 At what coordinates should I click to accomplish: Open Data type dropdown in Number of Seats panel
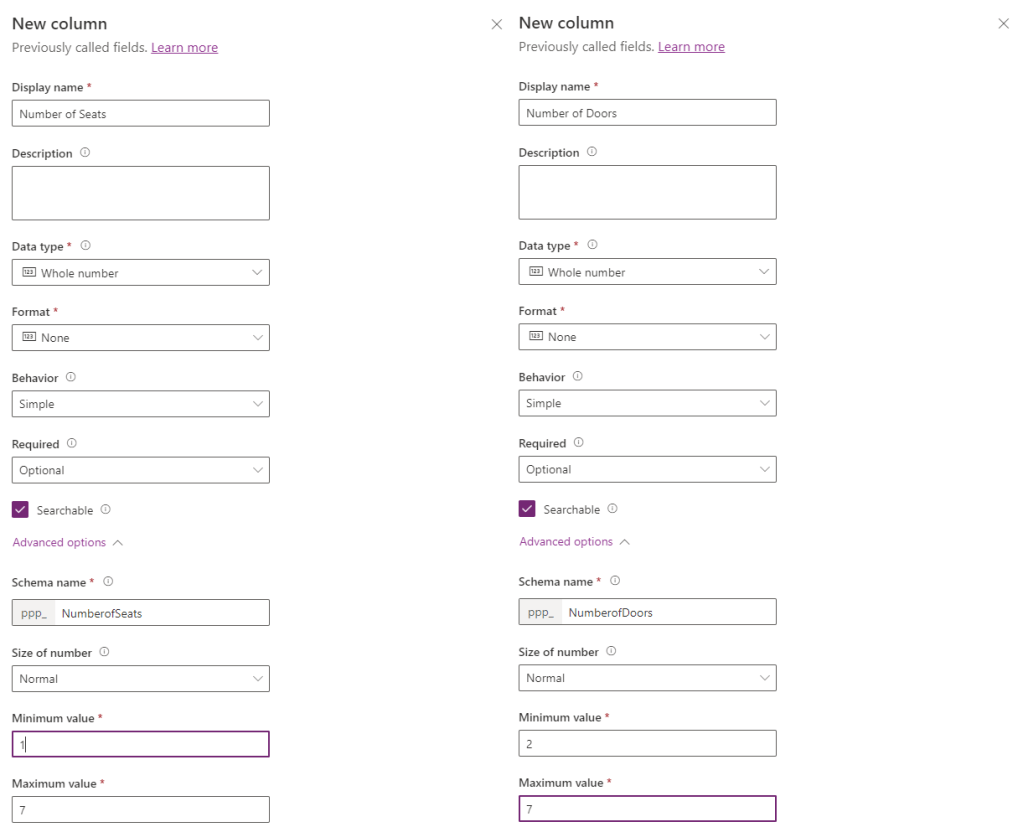tap(141, 273)
